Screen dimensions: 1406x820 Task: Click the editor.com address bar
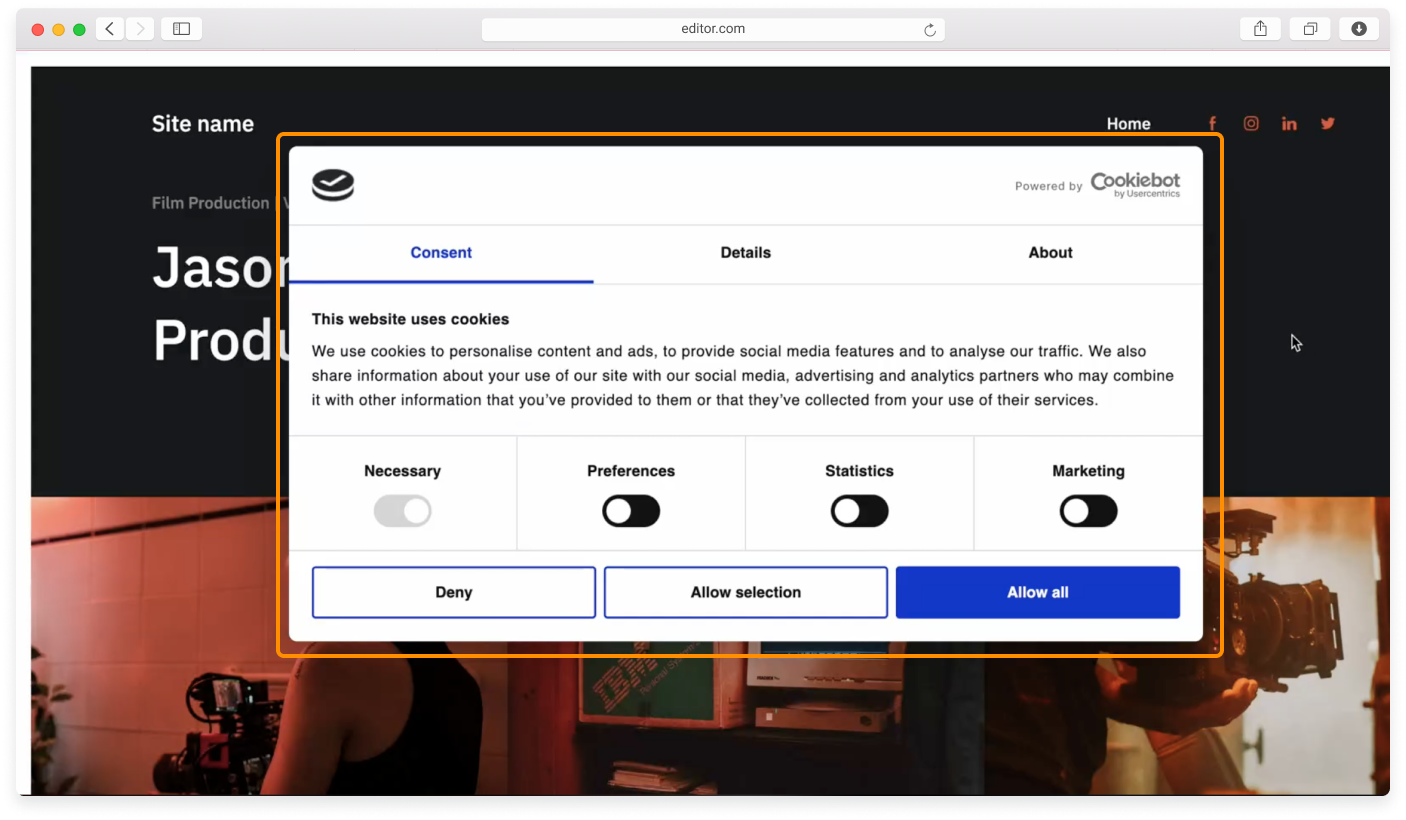tap(713, 28)
